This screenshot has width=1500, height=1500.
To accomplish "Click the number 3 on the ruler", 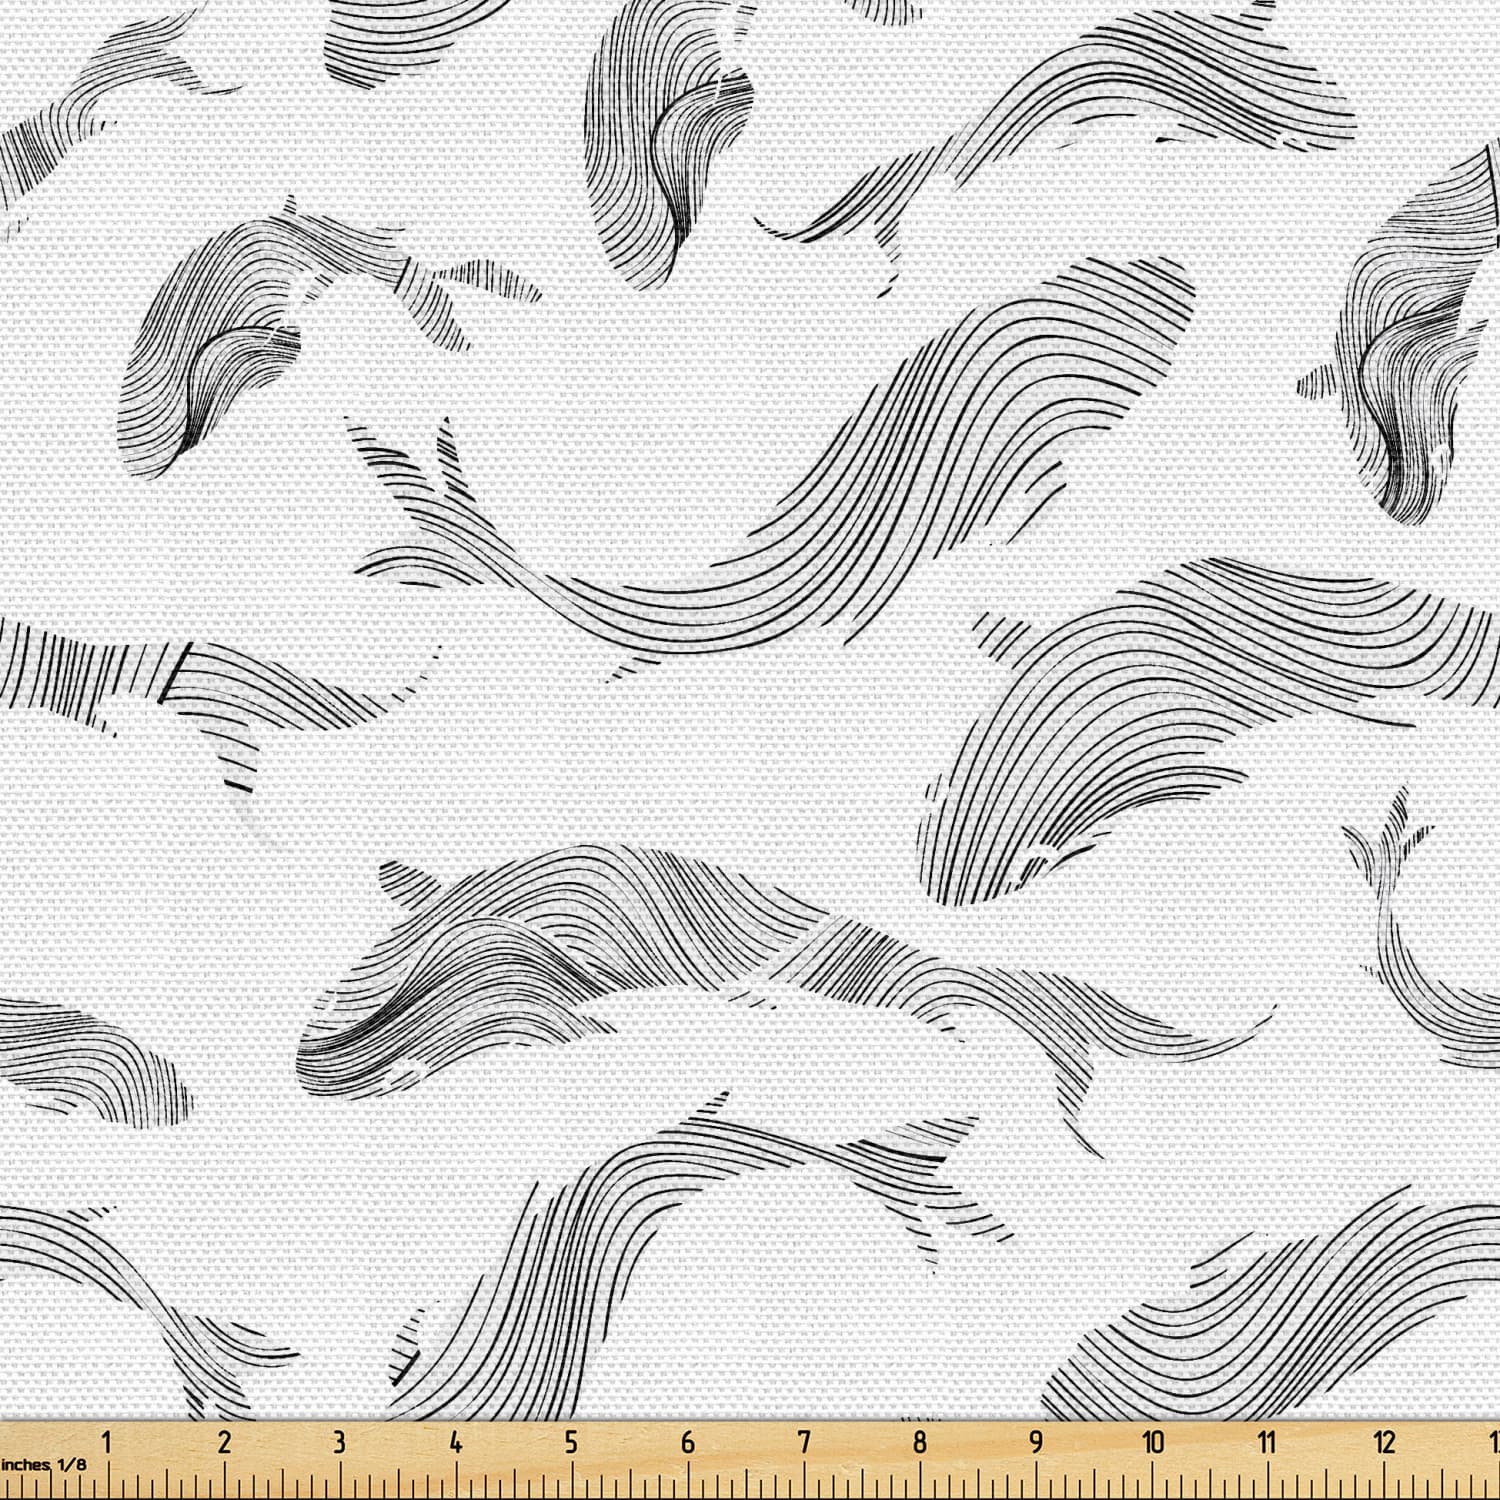I will coord(339,1441).
